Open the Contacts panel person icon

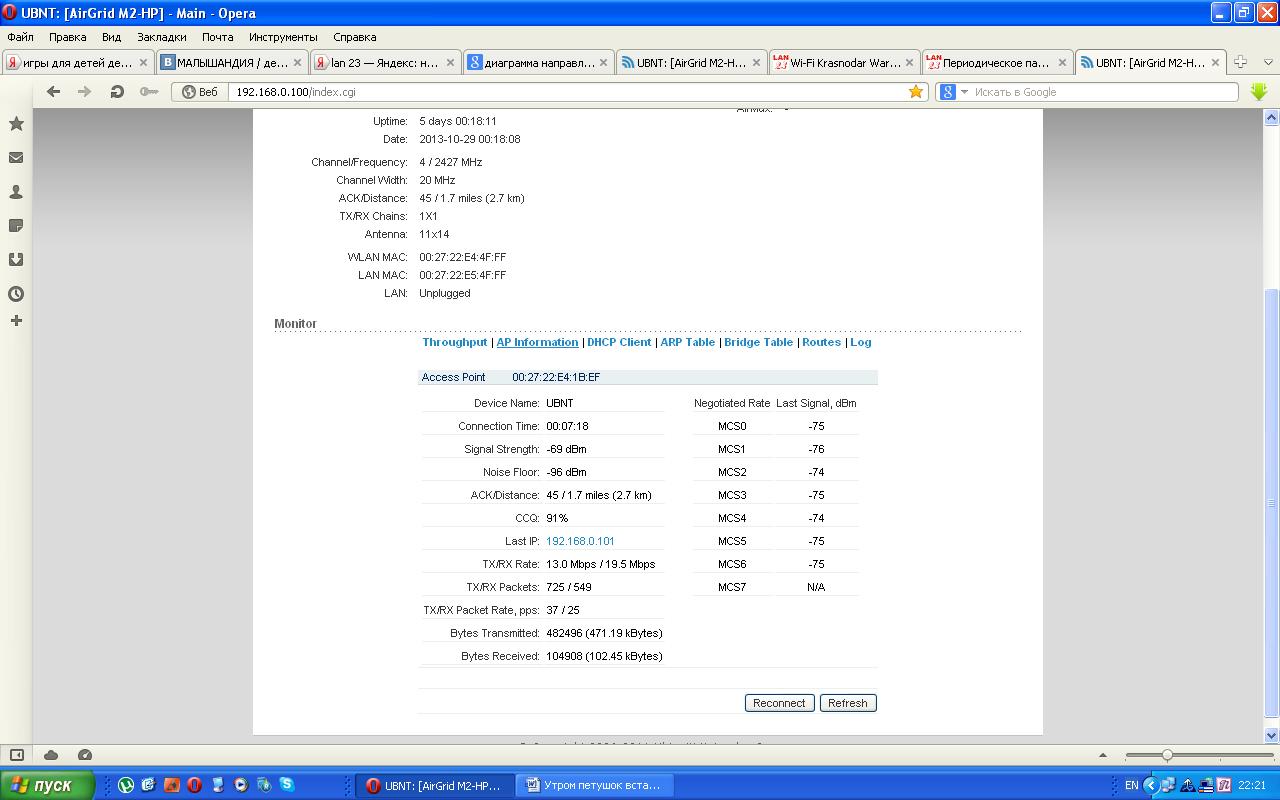coord(16,191)
